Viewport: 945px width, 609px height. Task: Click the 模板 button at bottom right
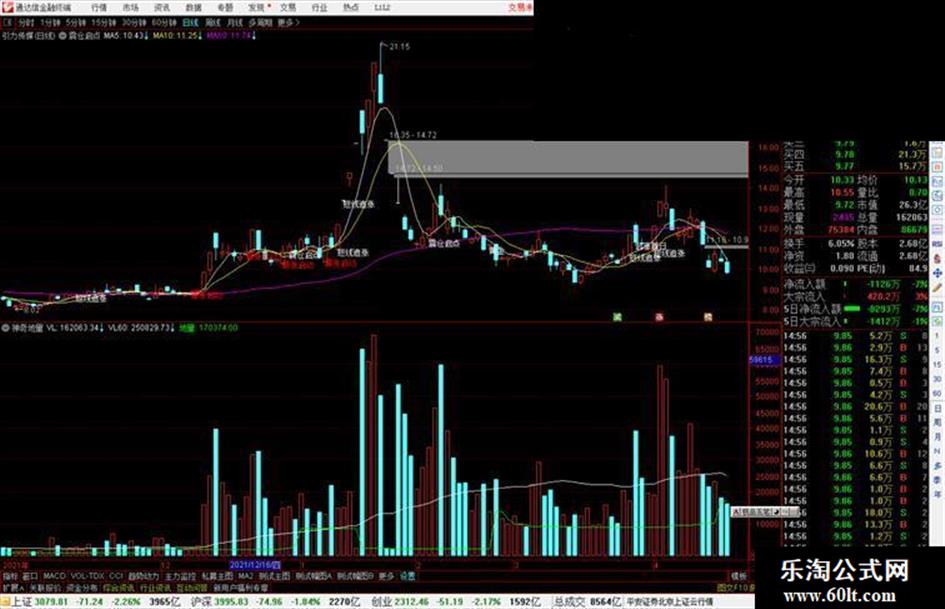(738, 576)
